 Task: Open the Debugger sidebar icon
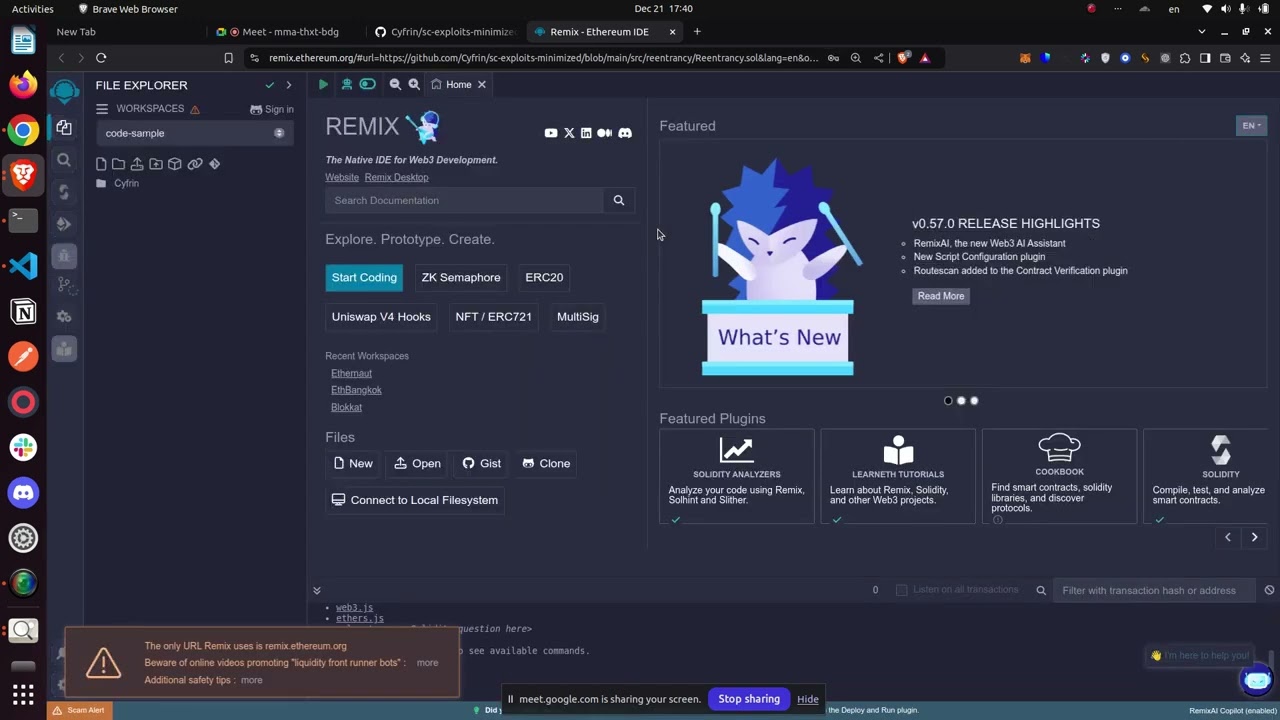click(x=64, y=256)
